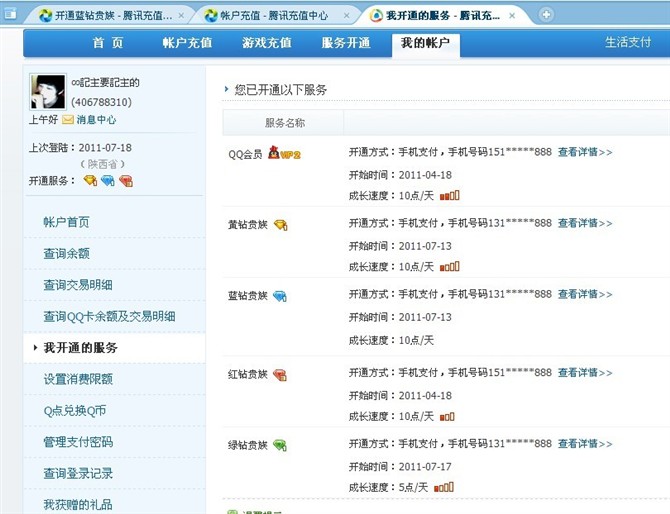The image size is (670, 514).
Task: Click the yellow diamond icon beside 开通服务
Action: click(90, 181)
